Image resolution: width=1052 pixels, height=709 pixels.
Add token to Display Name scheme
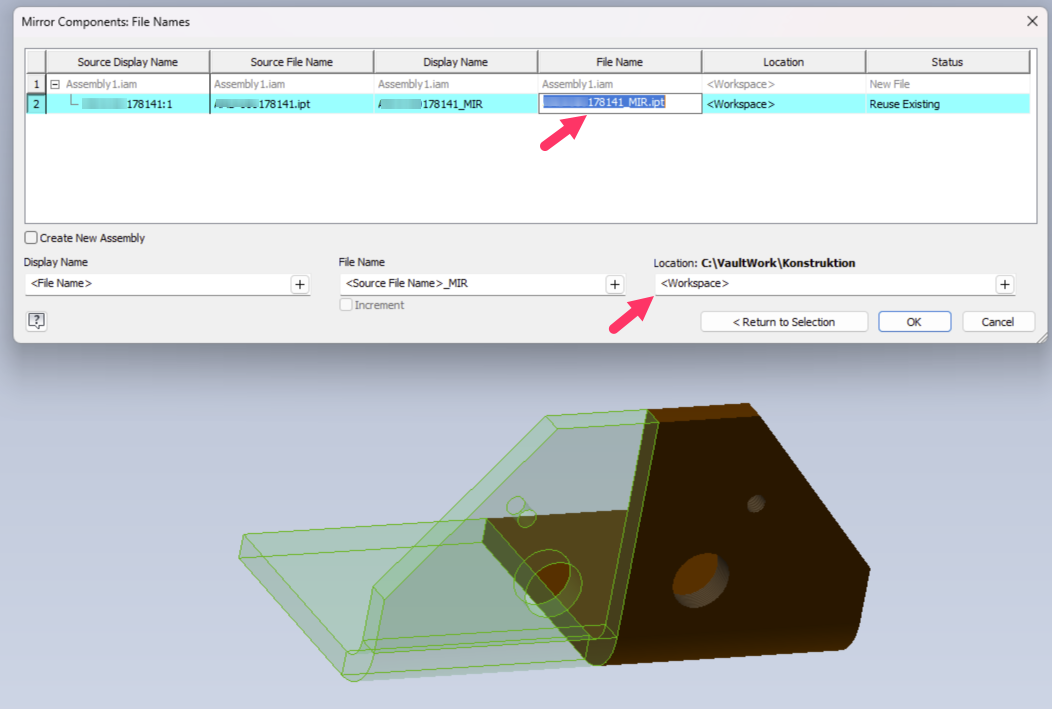click(x=300, y=284)
